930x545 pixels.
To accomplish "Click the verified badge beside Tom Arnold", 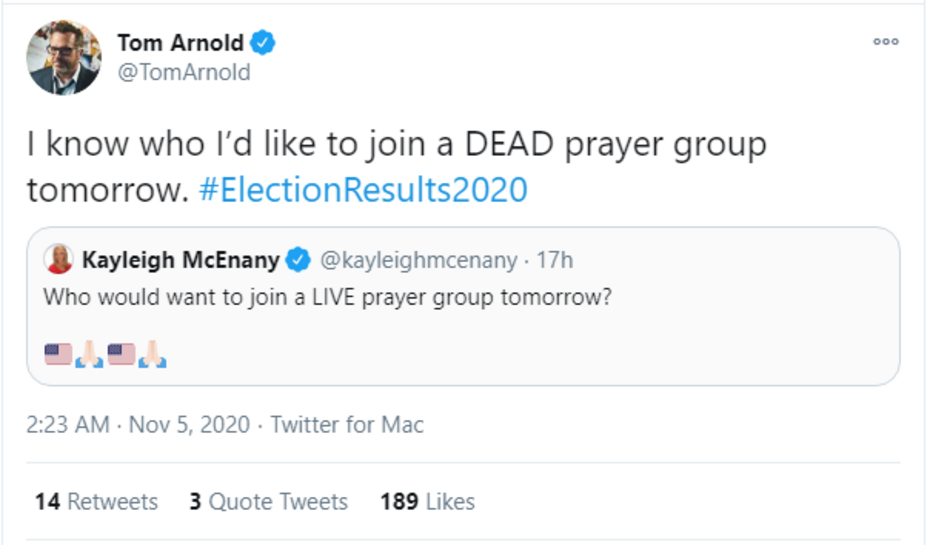I will coord(263,43).
